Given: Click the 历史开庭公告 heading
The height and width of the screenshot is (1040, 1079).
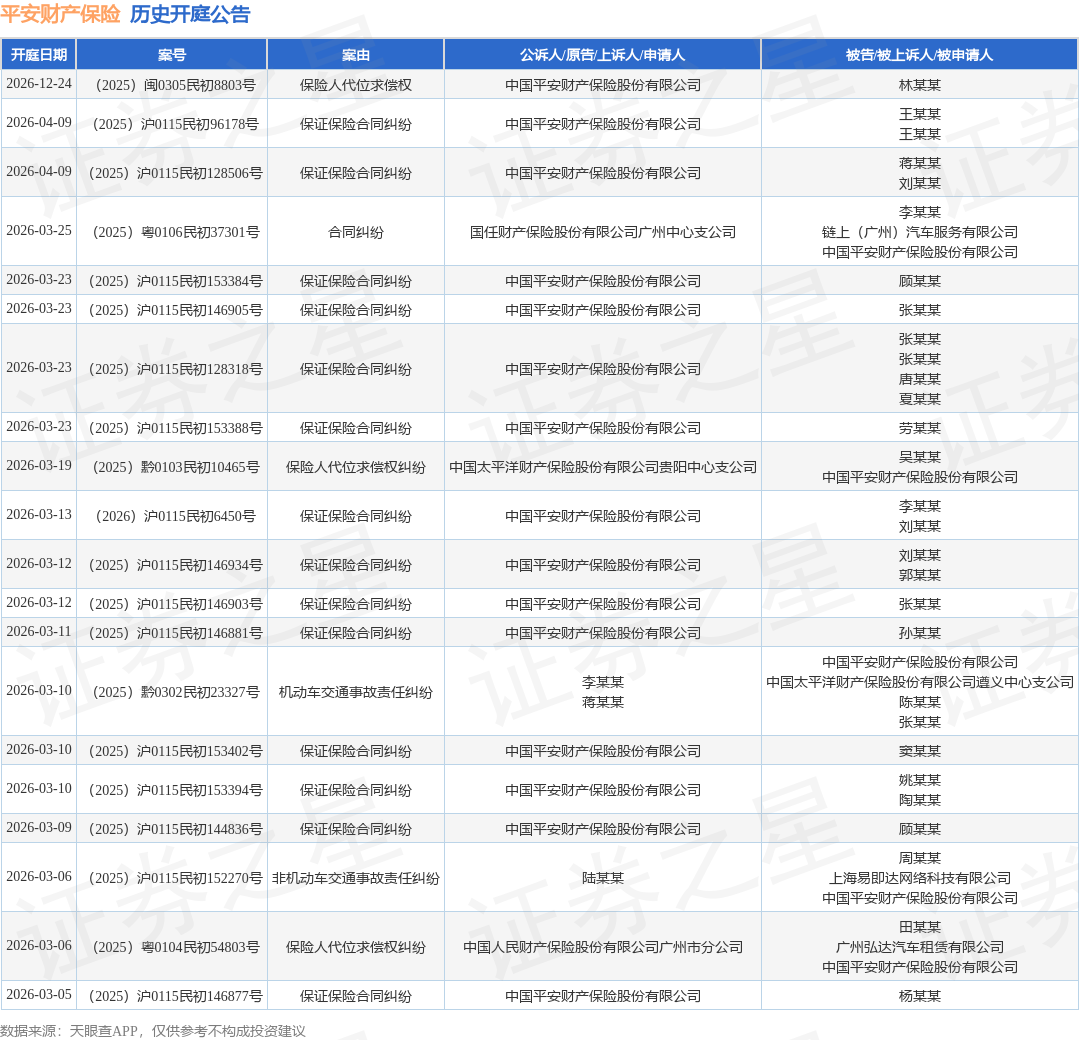Looking at the screenshot, I should (190, 14).
